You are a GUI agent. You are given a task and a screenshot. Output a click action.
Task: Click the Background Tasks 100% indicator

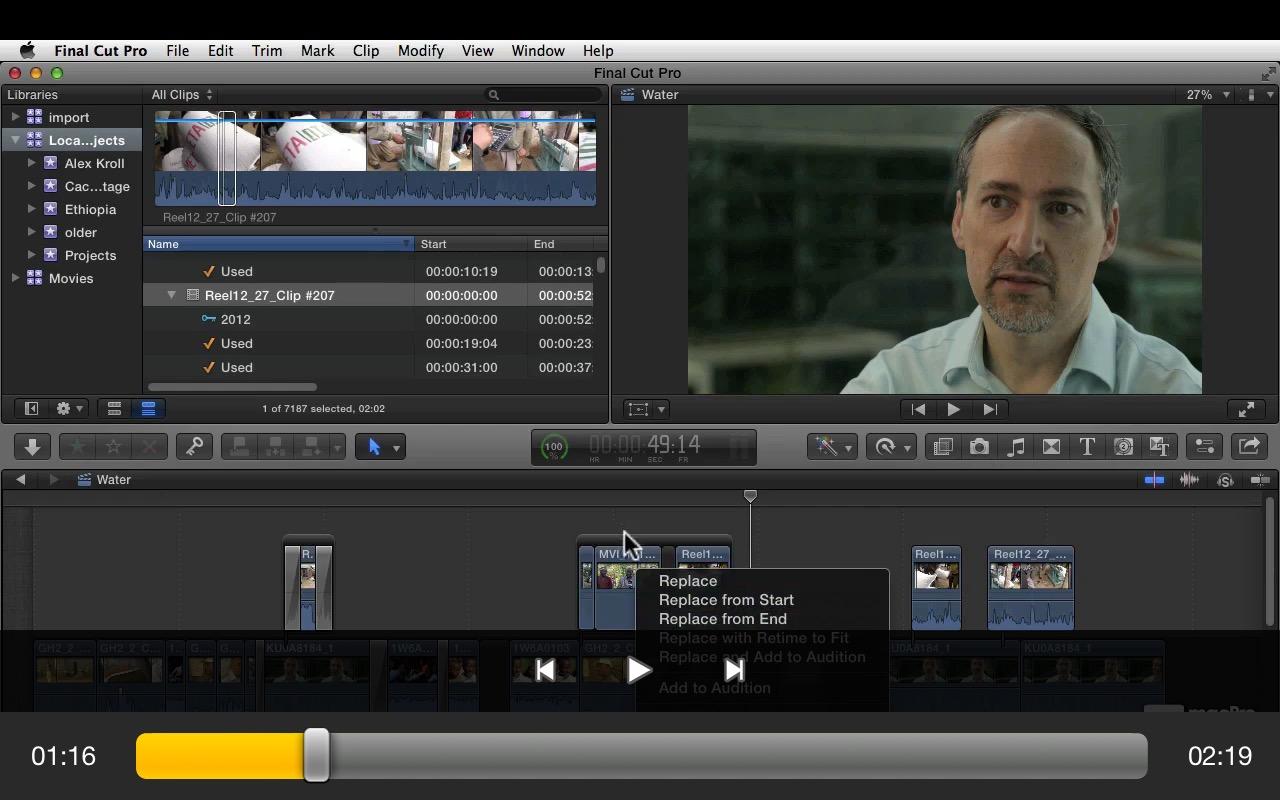(552, 447)
